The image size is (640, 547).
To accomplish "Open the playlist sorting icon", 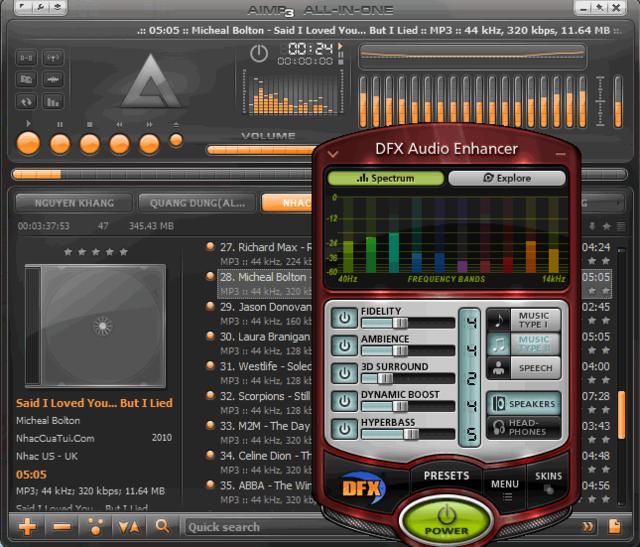I will [x=128, y=527].
